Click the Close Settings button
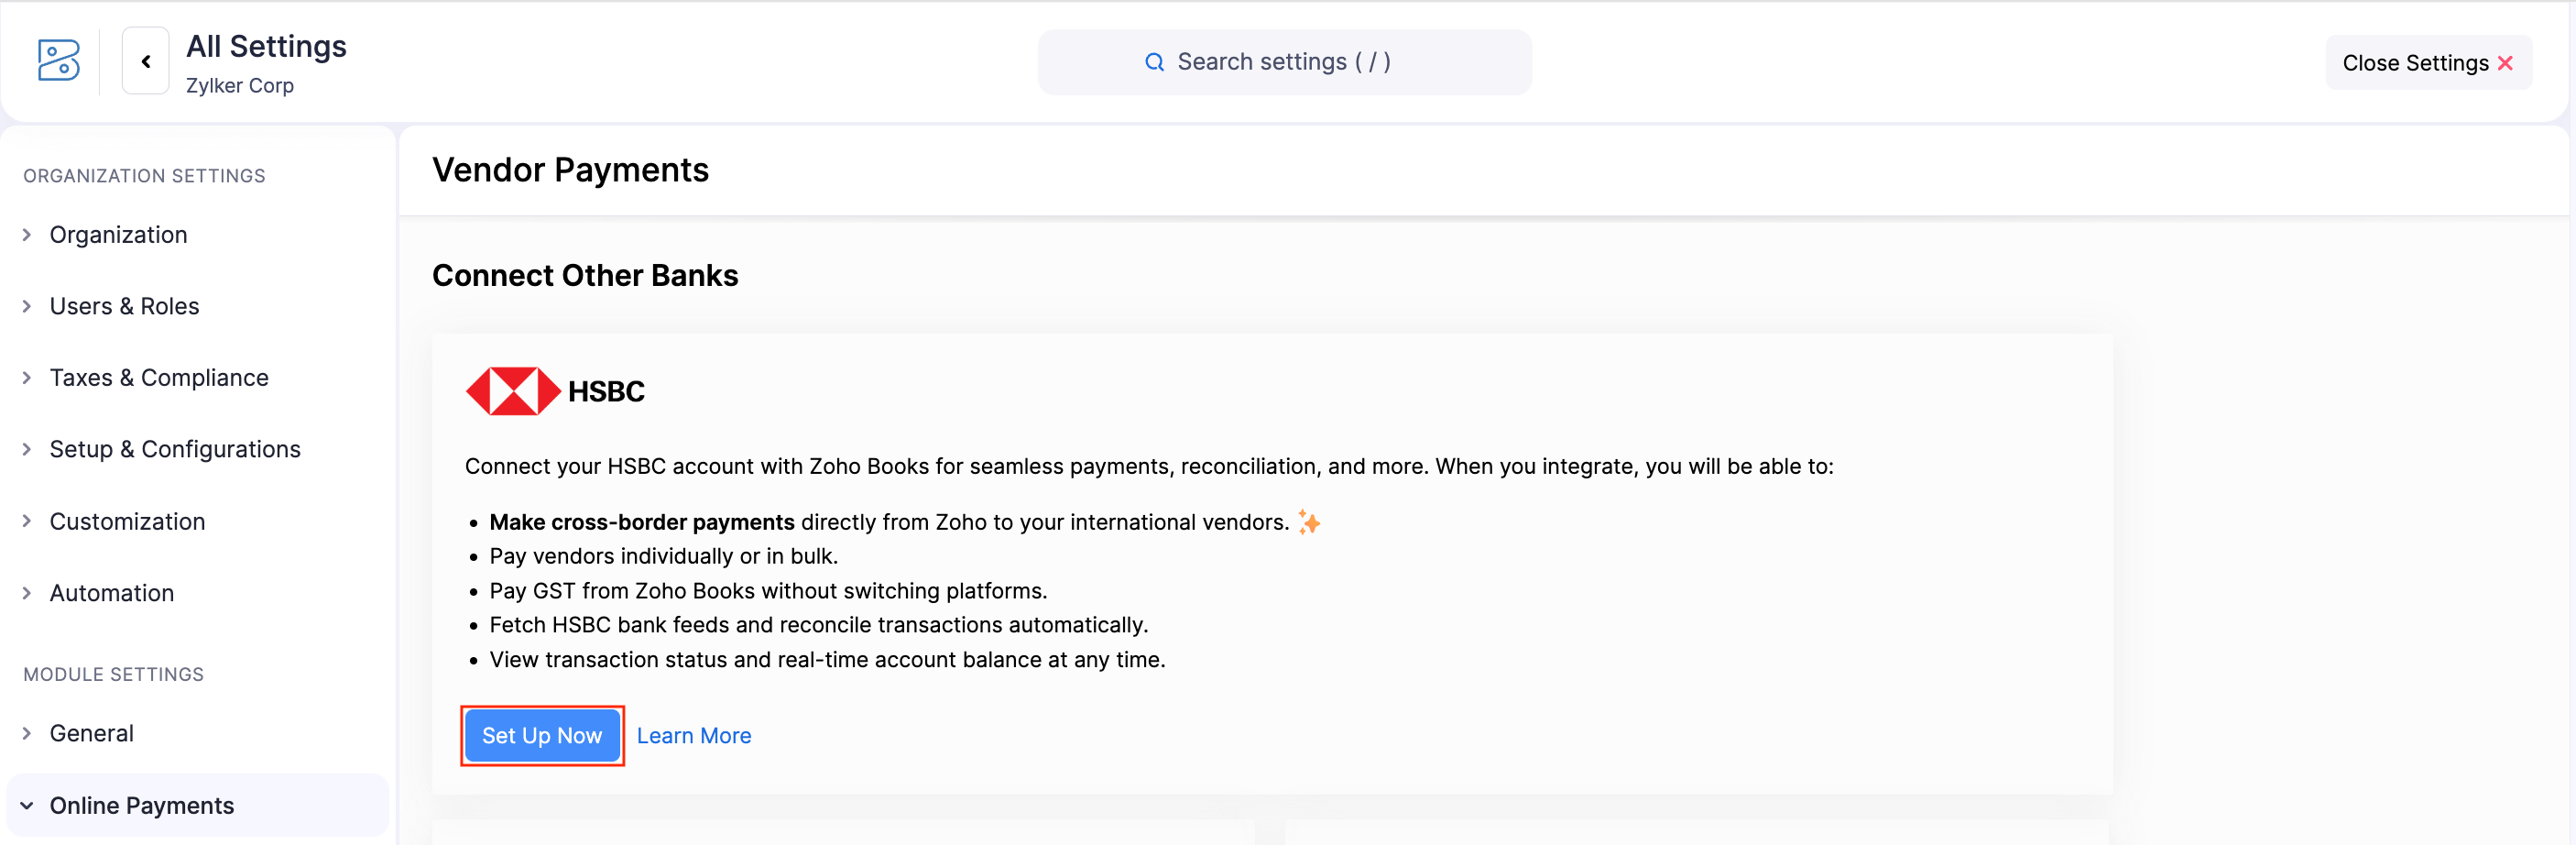This screenshot has height=845, width=2576. [x=2428, y=62]
